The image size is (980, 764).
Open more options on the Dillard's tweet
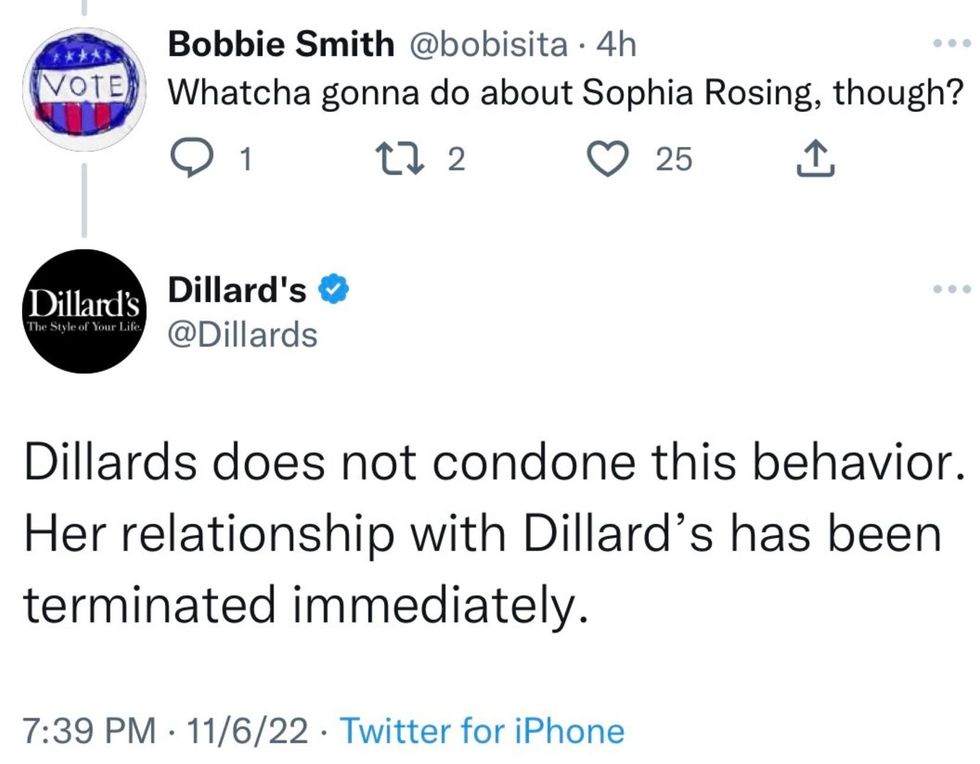[950, 291]
